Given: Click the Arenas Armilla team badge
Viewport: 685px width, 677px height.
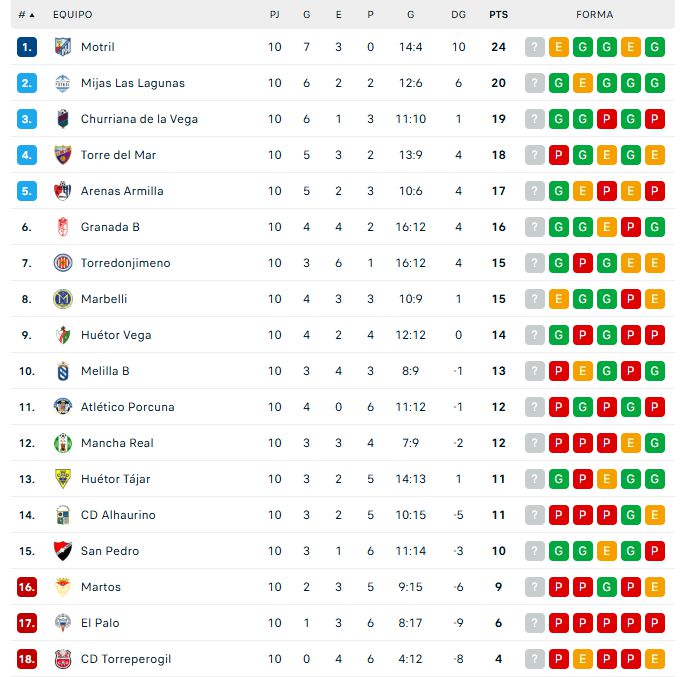Looking at the screenshot, I should pyautogui.click(x=62, y=191).
